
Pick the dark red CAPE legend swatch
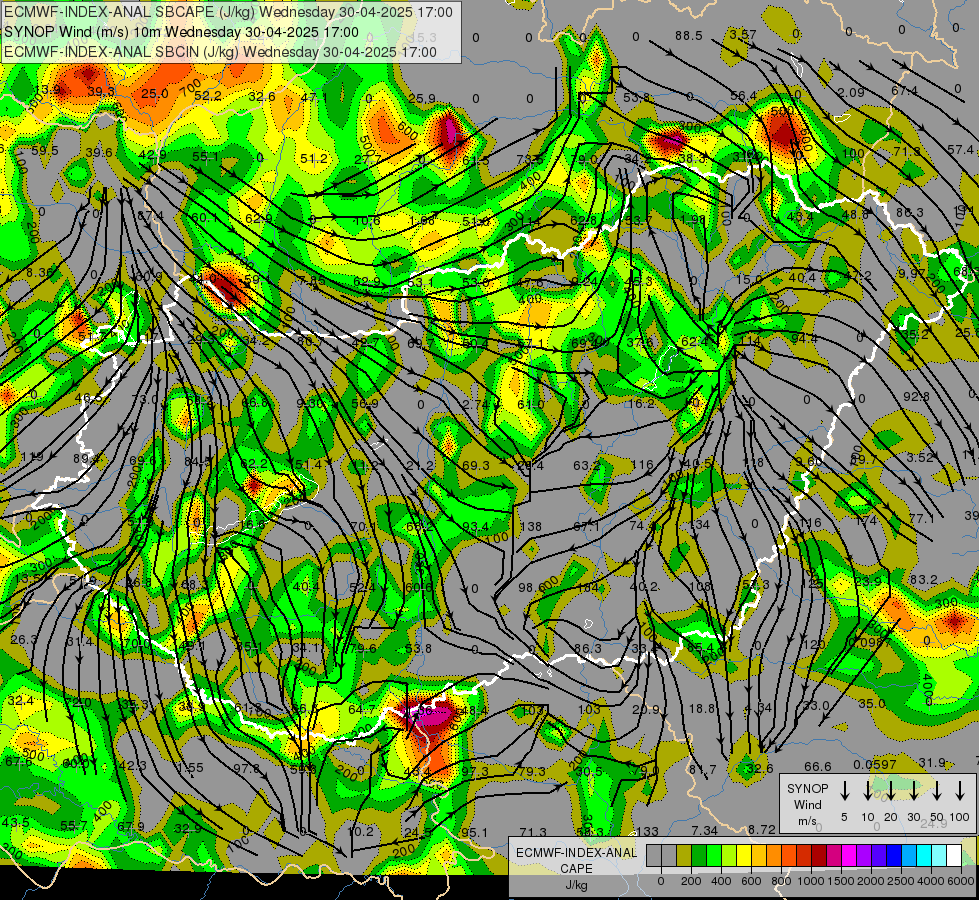pyautogui.click(x=819, y=855)
